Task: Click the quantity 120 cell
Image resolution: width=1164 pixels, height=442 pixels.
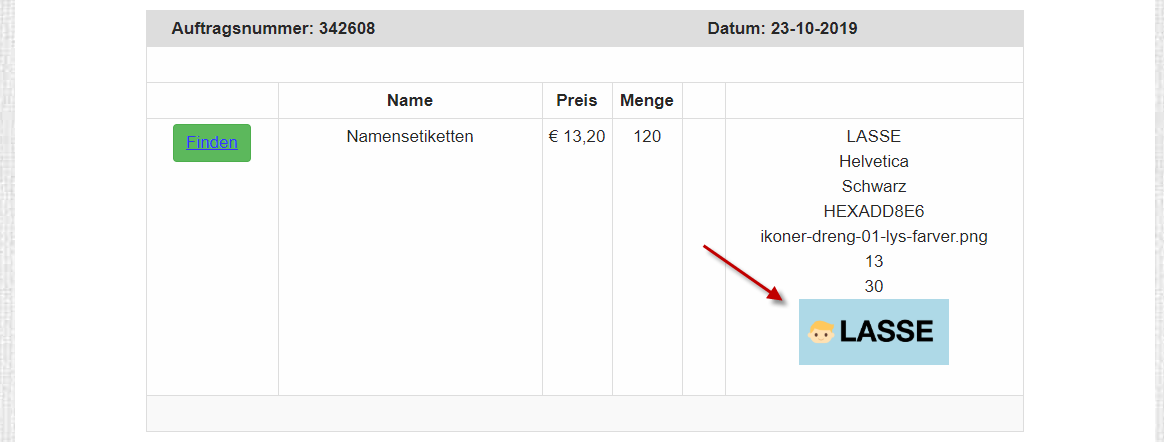Action: (647, 137)
